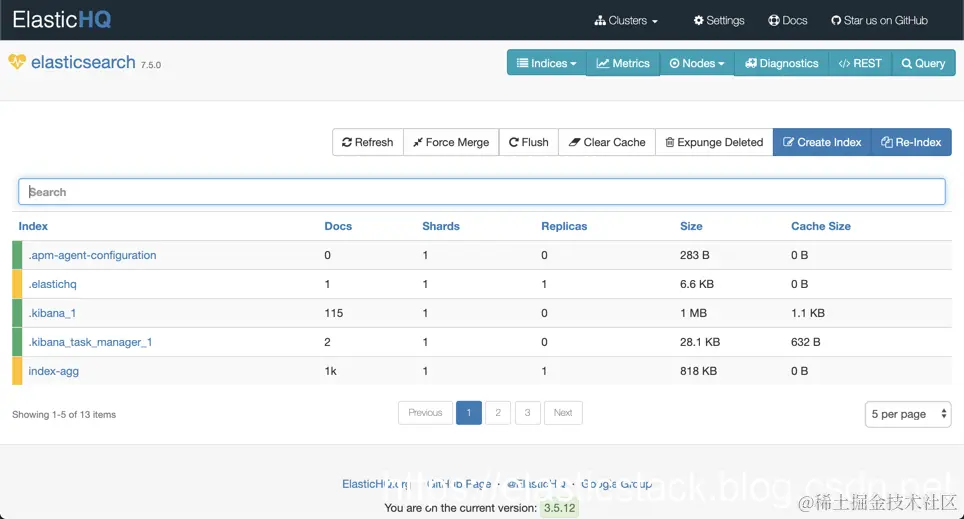Go to page 2 of indices
The image size is (964, 519).
point(498,413)
